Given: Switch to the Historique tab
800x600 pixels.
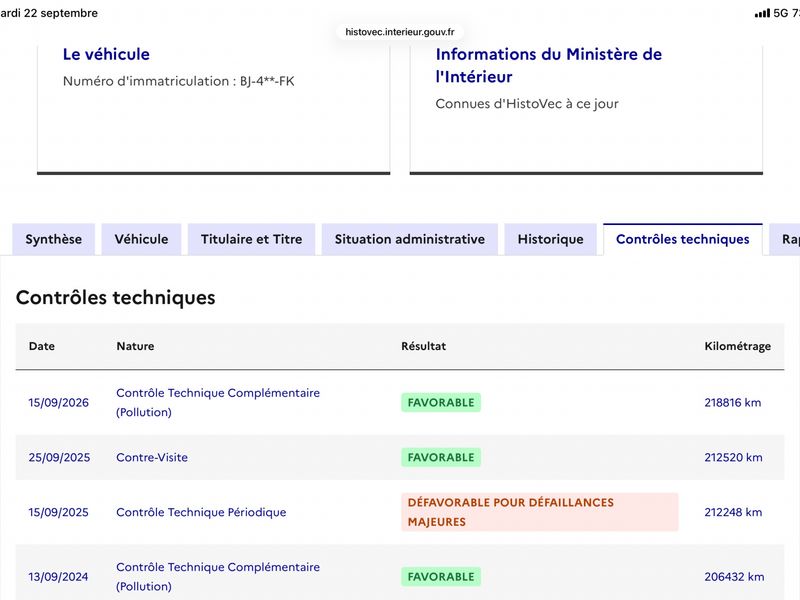Looking at the screenshot, I should tap(551, 239).
